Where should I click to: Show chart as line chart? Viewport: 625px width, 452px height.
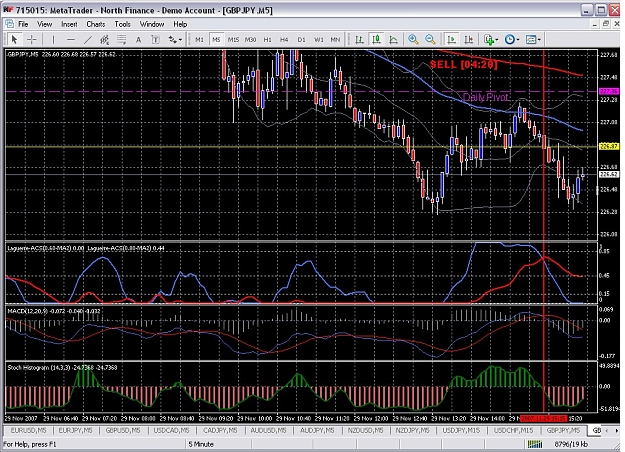(393, 39)
